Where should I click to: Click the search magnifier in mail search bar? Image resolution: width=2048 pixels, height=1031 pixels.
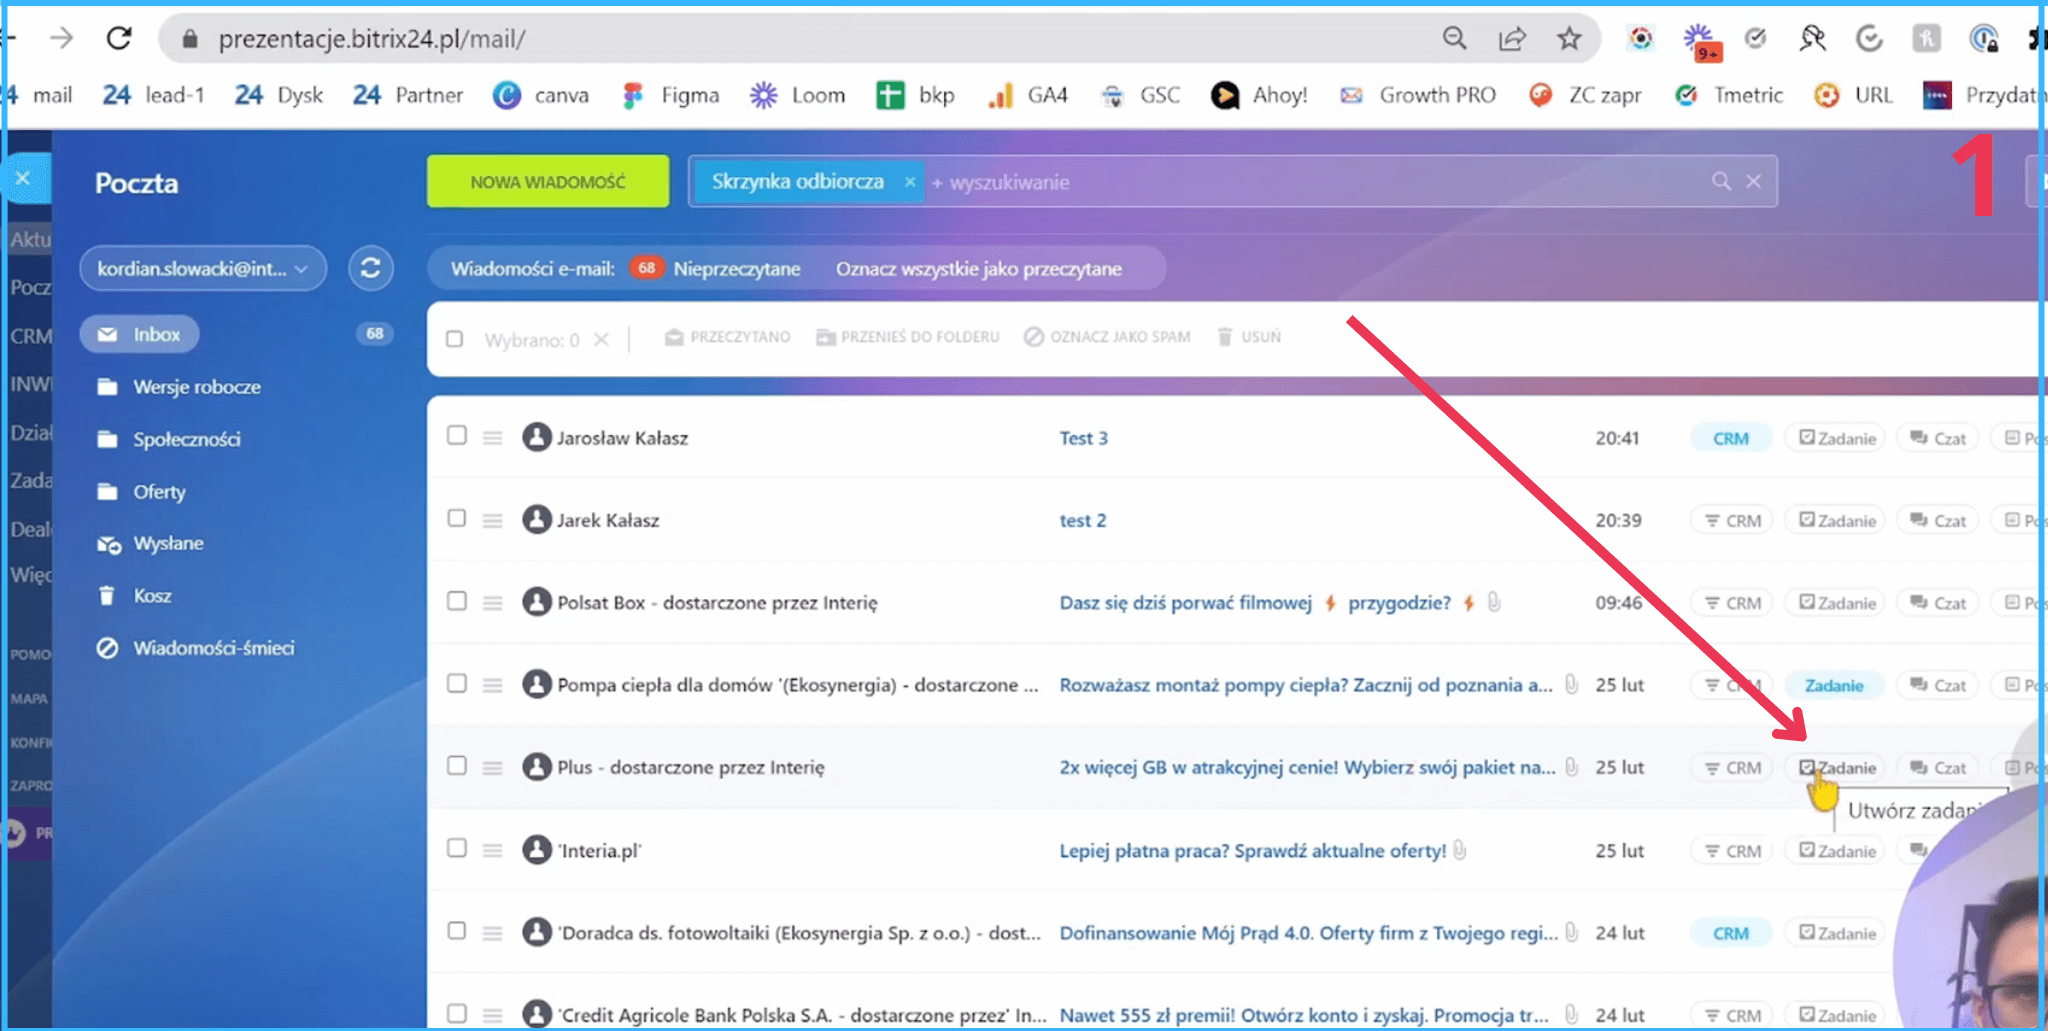(1720, 181)
